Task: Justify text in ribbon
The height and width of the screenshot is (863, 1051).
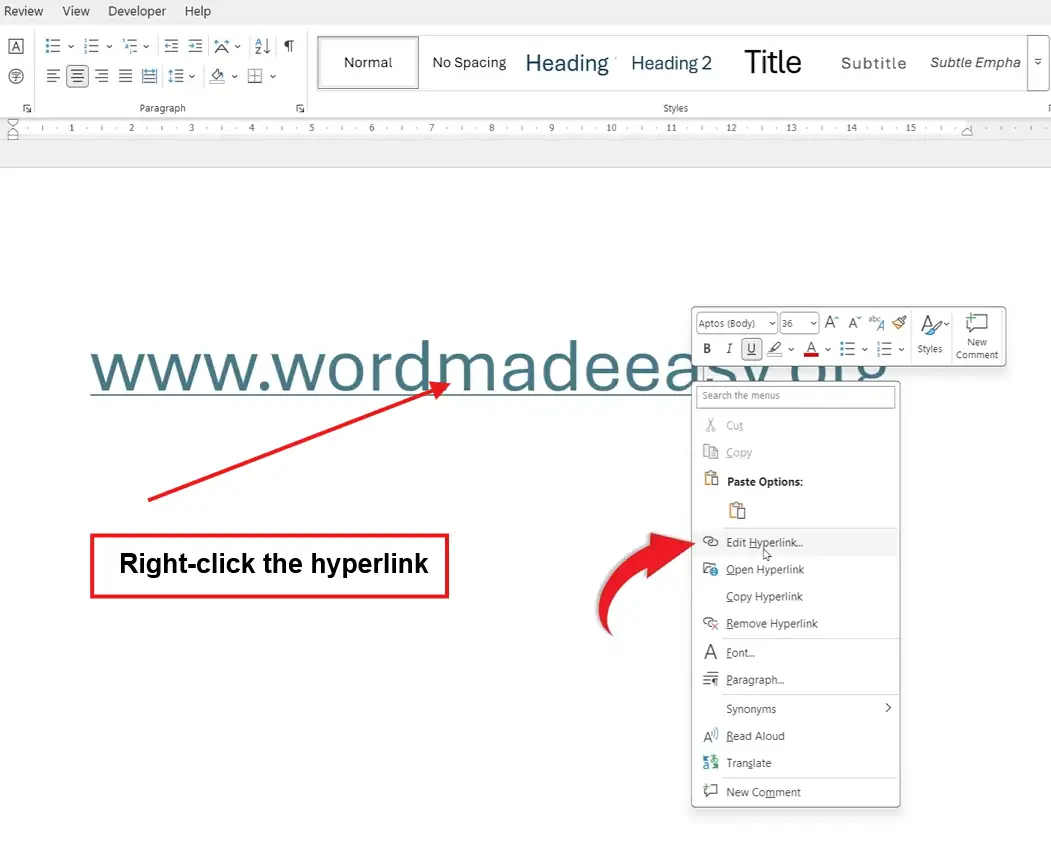Action: [x=125, y=76]
